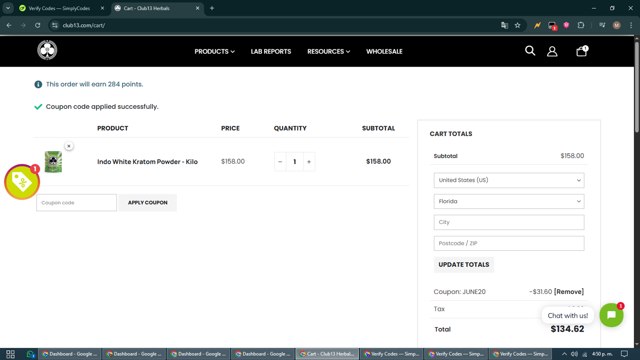The height and width of the screenshot is (360, 640).
Task: Open the Chrome extensions puzzle icon
Action: [581, 25]
